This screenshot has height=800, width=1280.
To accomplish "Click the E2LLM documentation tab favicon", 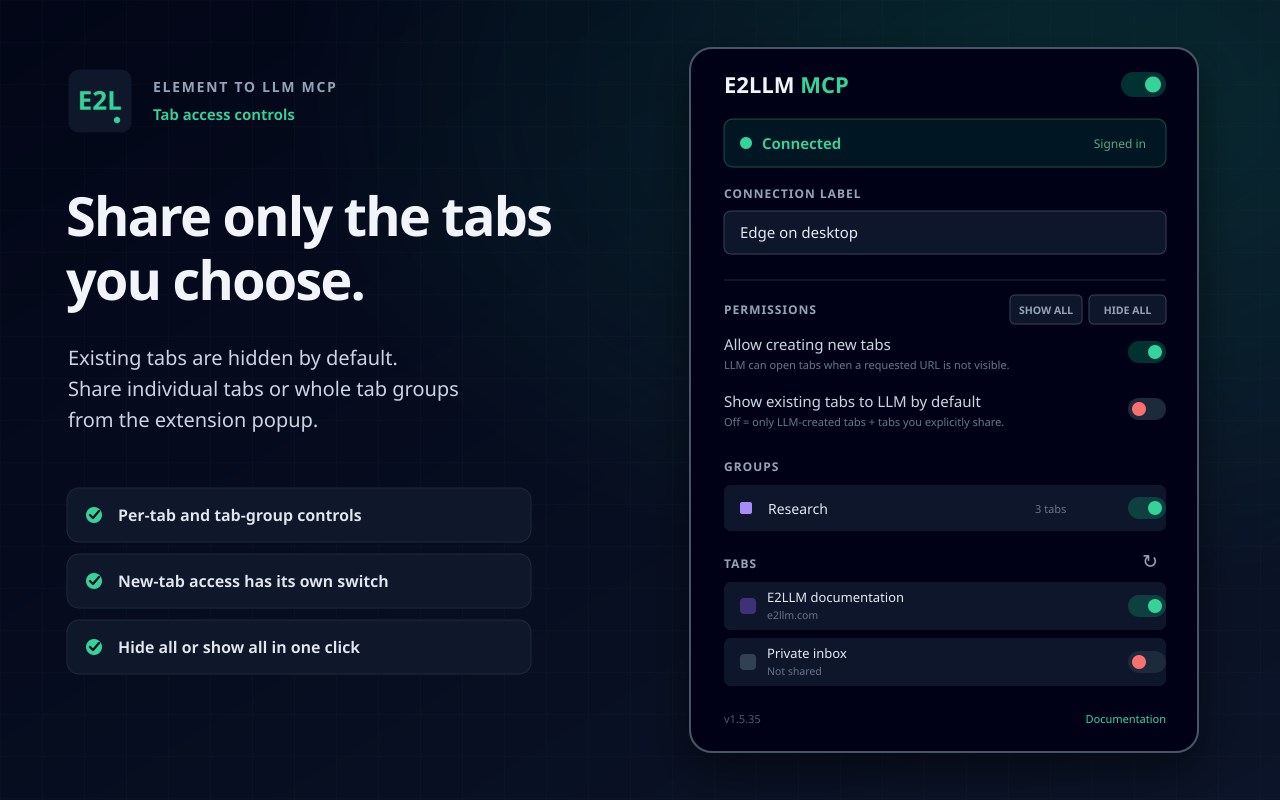I will click(x=748, y=606).
